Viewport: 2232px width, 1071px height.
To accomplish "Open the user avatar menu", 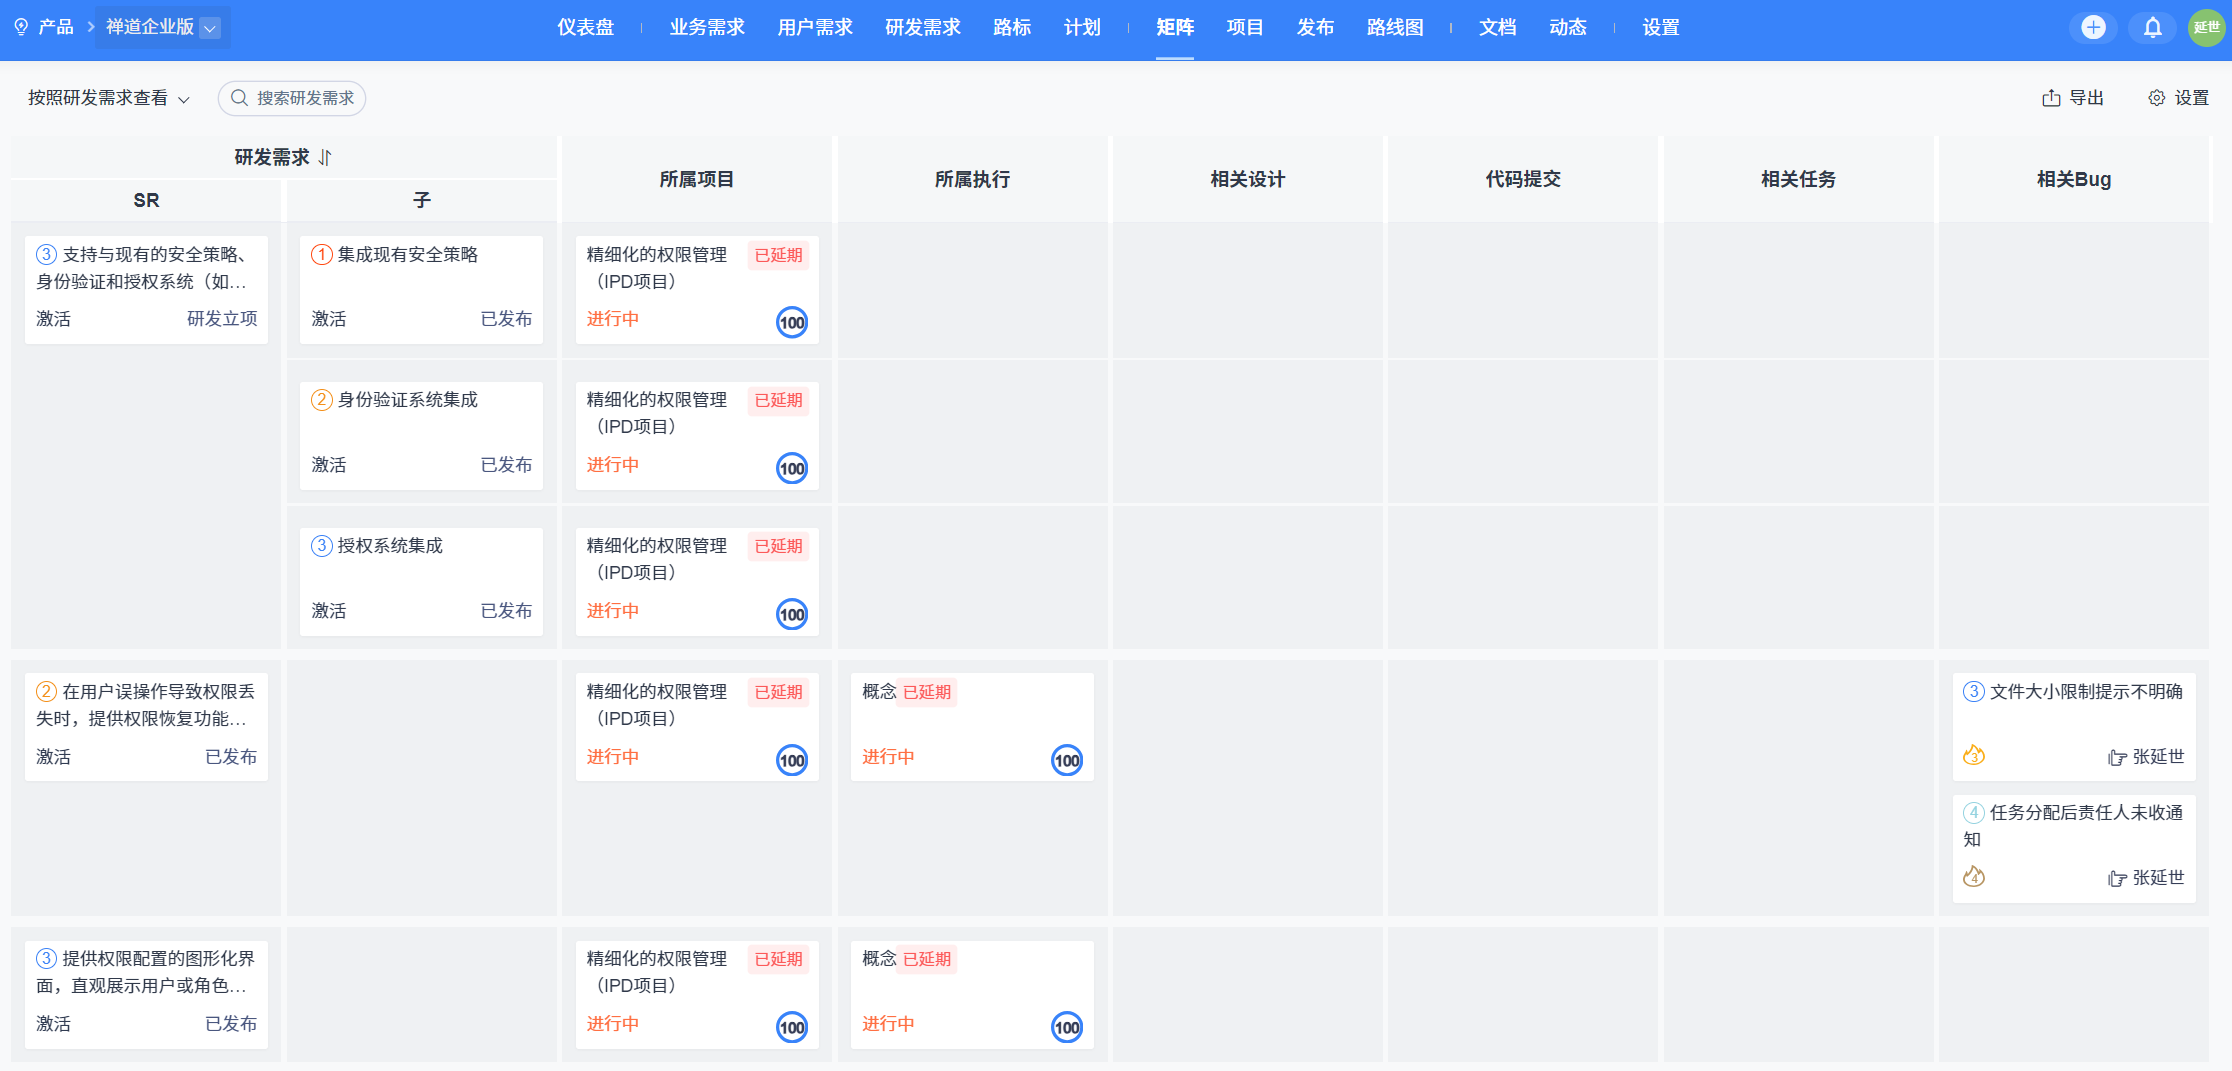I will [2206, 27].
